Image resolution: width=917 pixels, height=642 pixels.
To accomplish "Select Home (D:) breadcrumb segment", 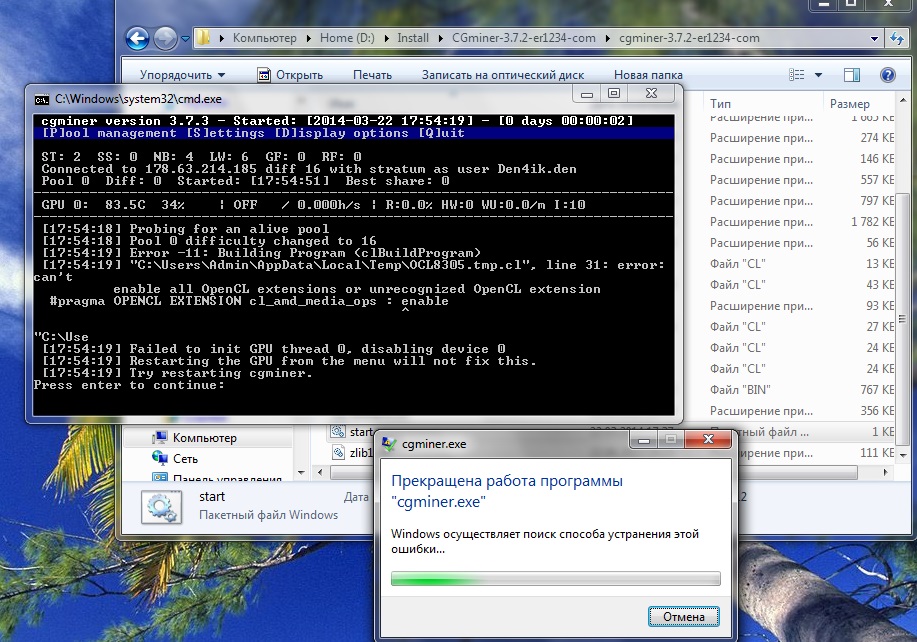I will (347, 38).
